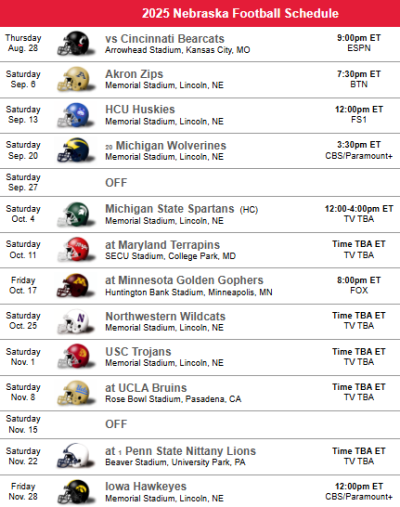
Task: Open the vs Cincinnati Bearcats link
Action: [x=165, y=39]
